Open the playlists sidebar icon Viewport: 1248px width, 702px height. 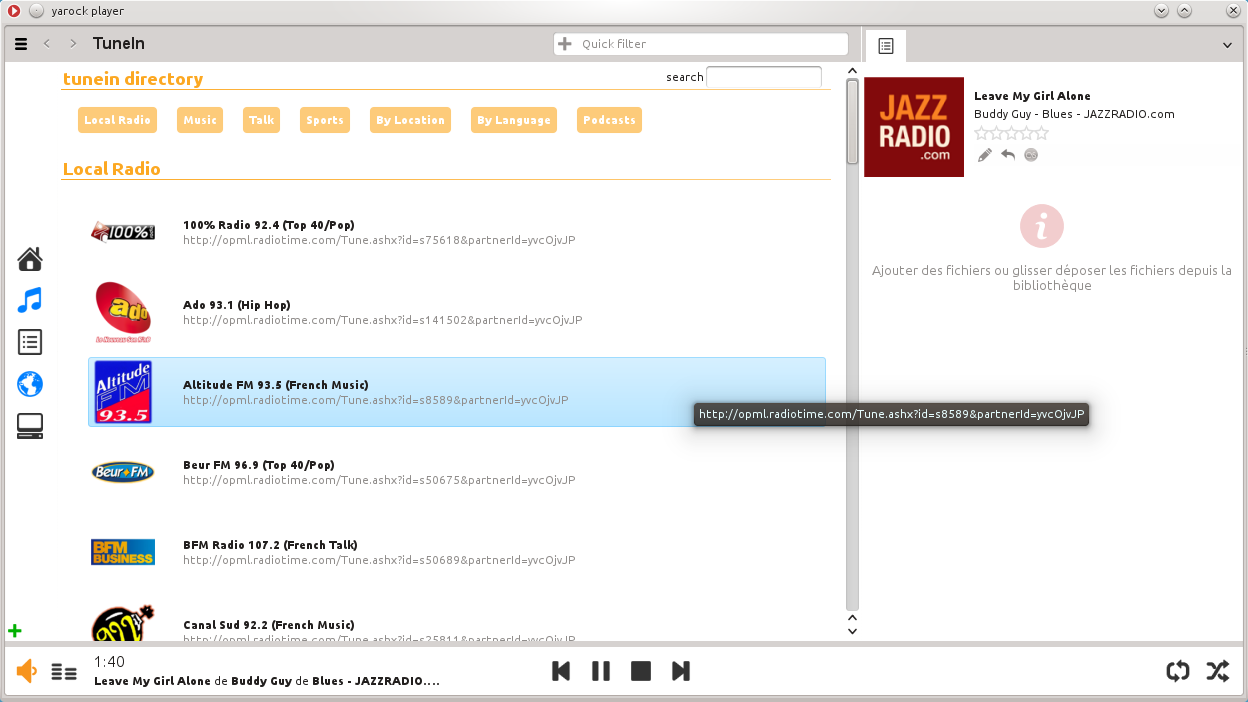pyautogui.click(x=30, y=342)
